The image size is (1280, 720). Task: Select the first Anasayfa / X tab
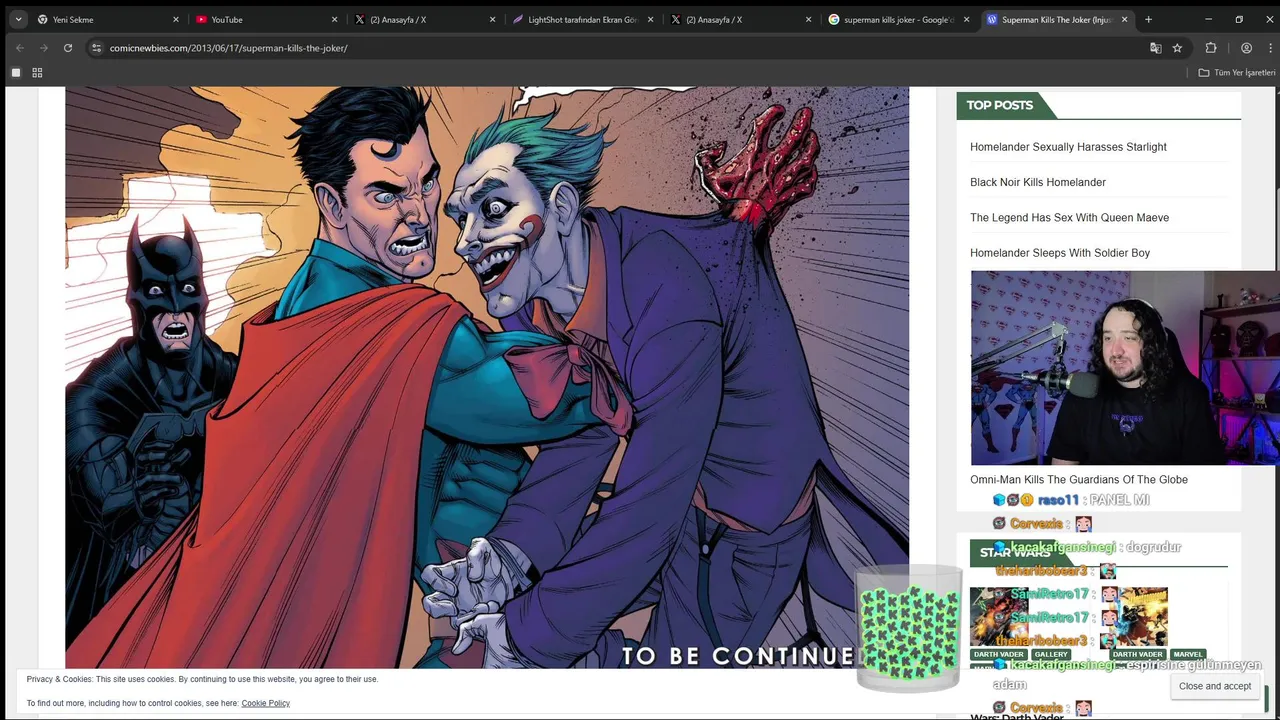pyautogui.click(x=425, y=19)
